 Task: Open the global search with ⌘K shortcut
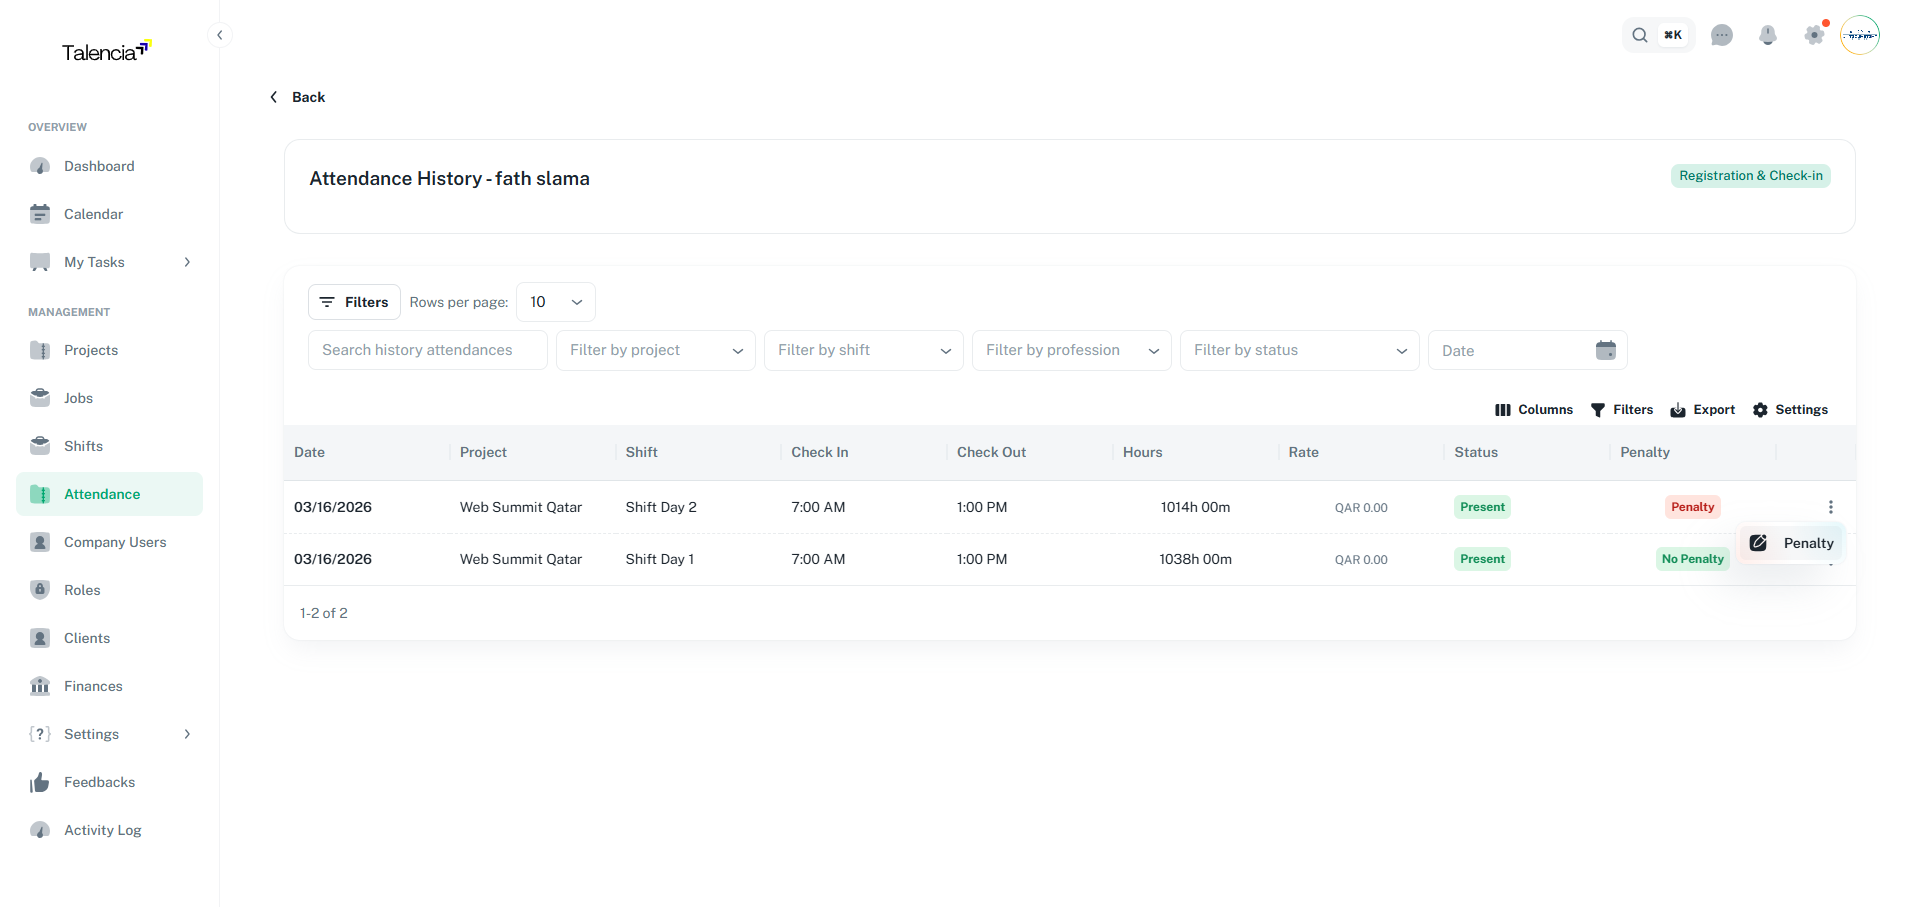pyautogui.click(x=1657, y=34)
